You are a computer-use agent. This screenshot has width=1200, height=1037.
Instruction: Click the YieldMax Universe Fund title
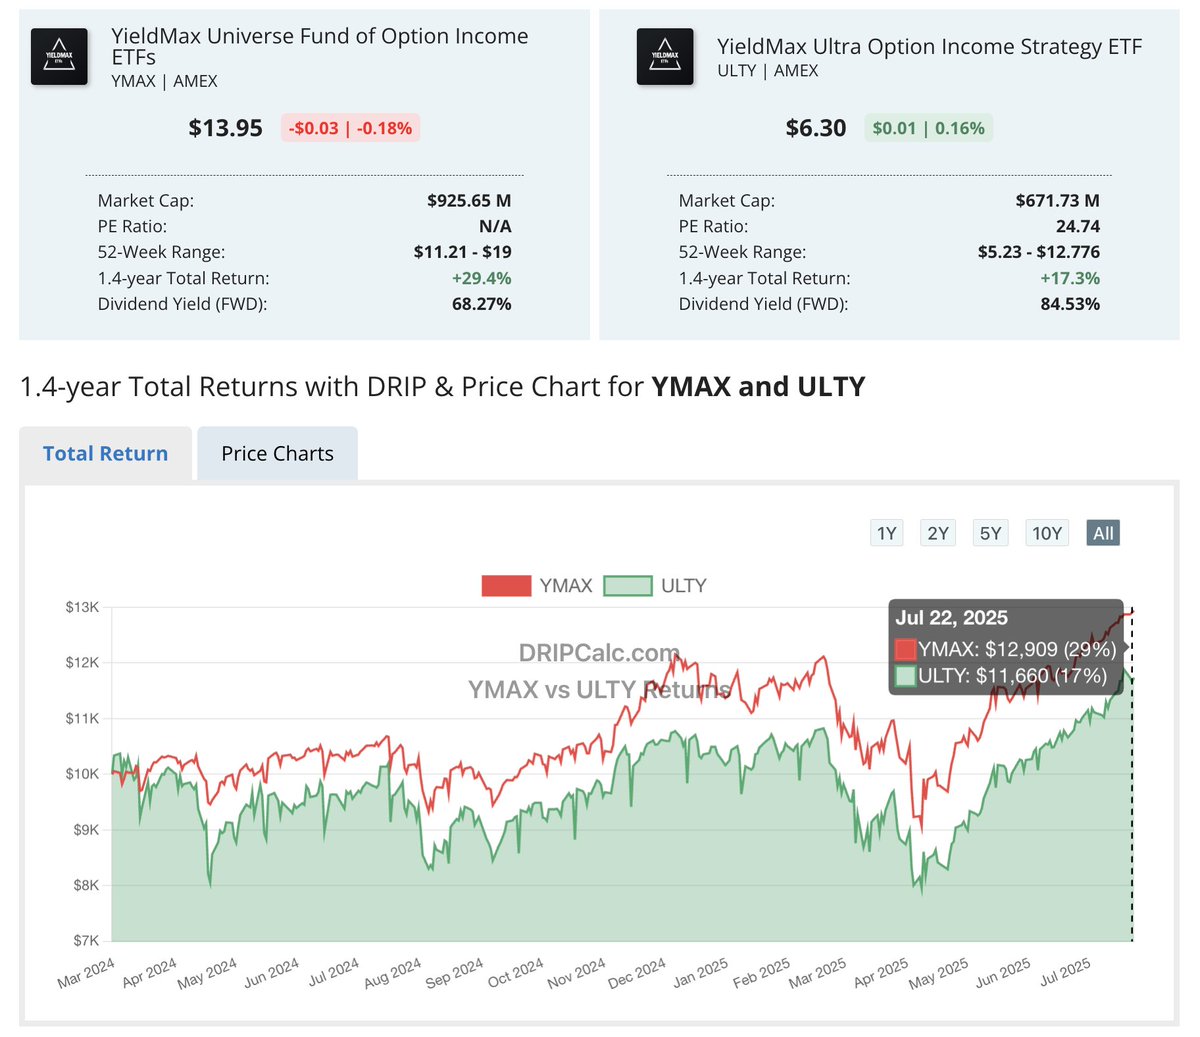tap(320, 47)
